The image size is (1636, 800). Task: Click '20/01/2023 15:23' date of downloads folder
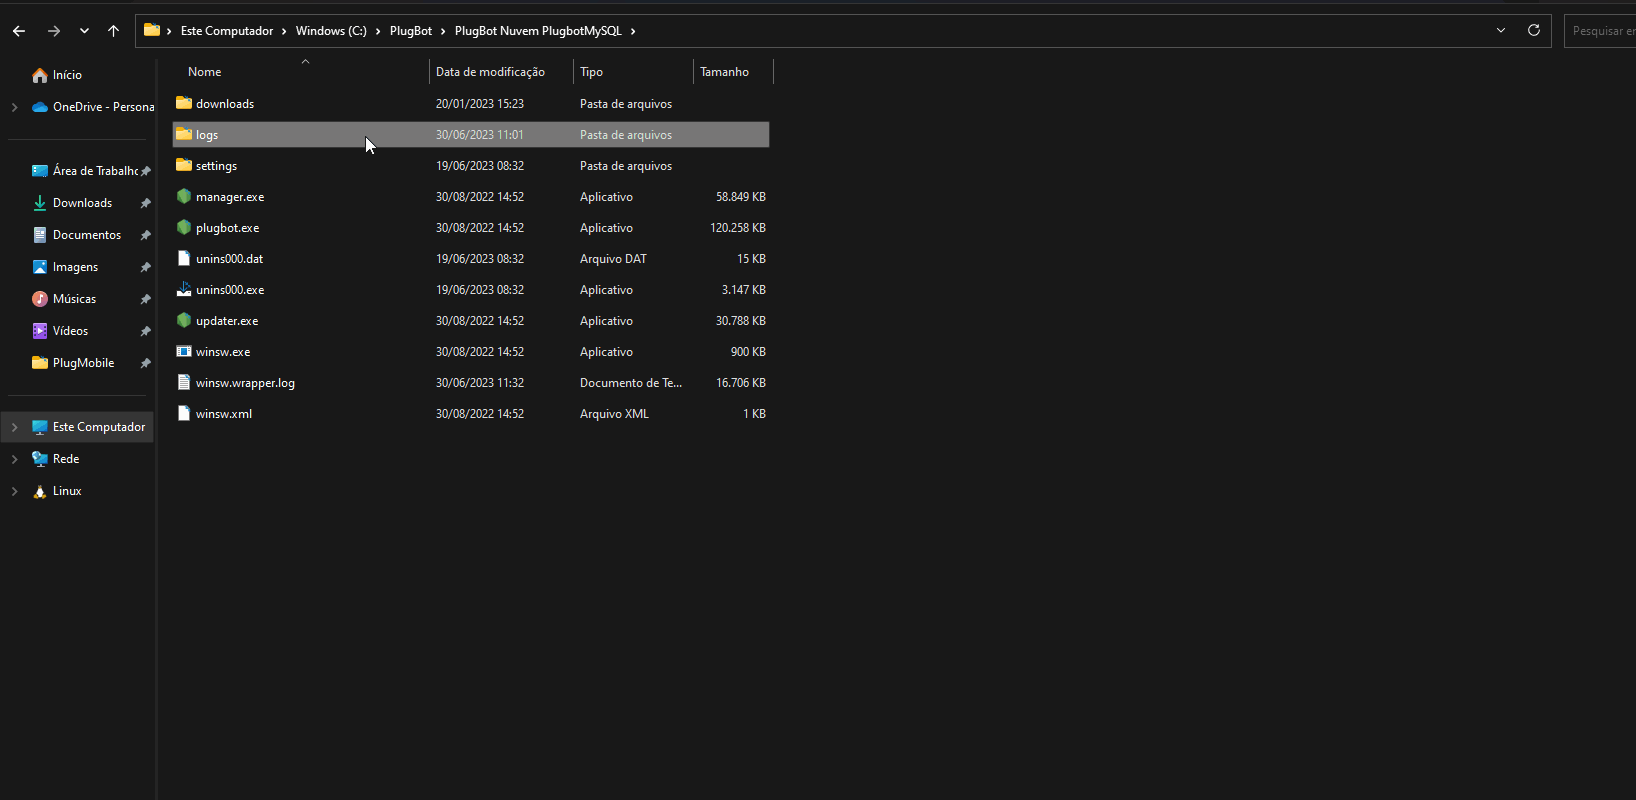[x=480, y=104]
